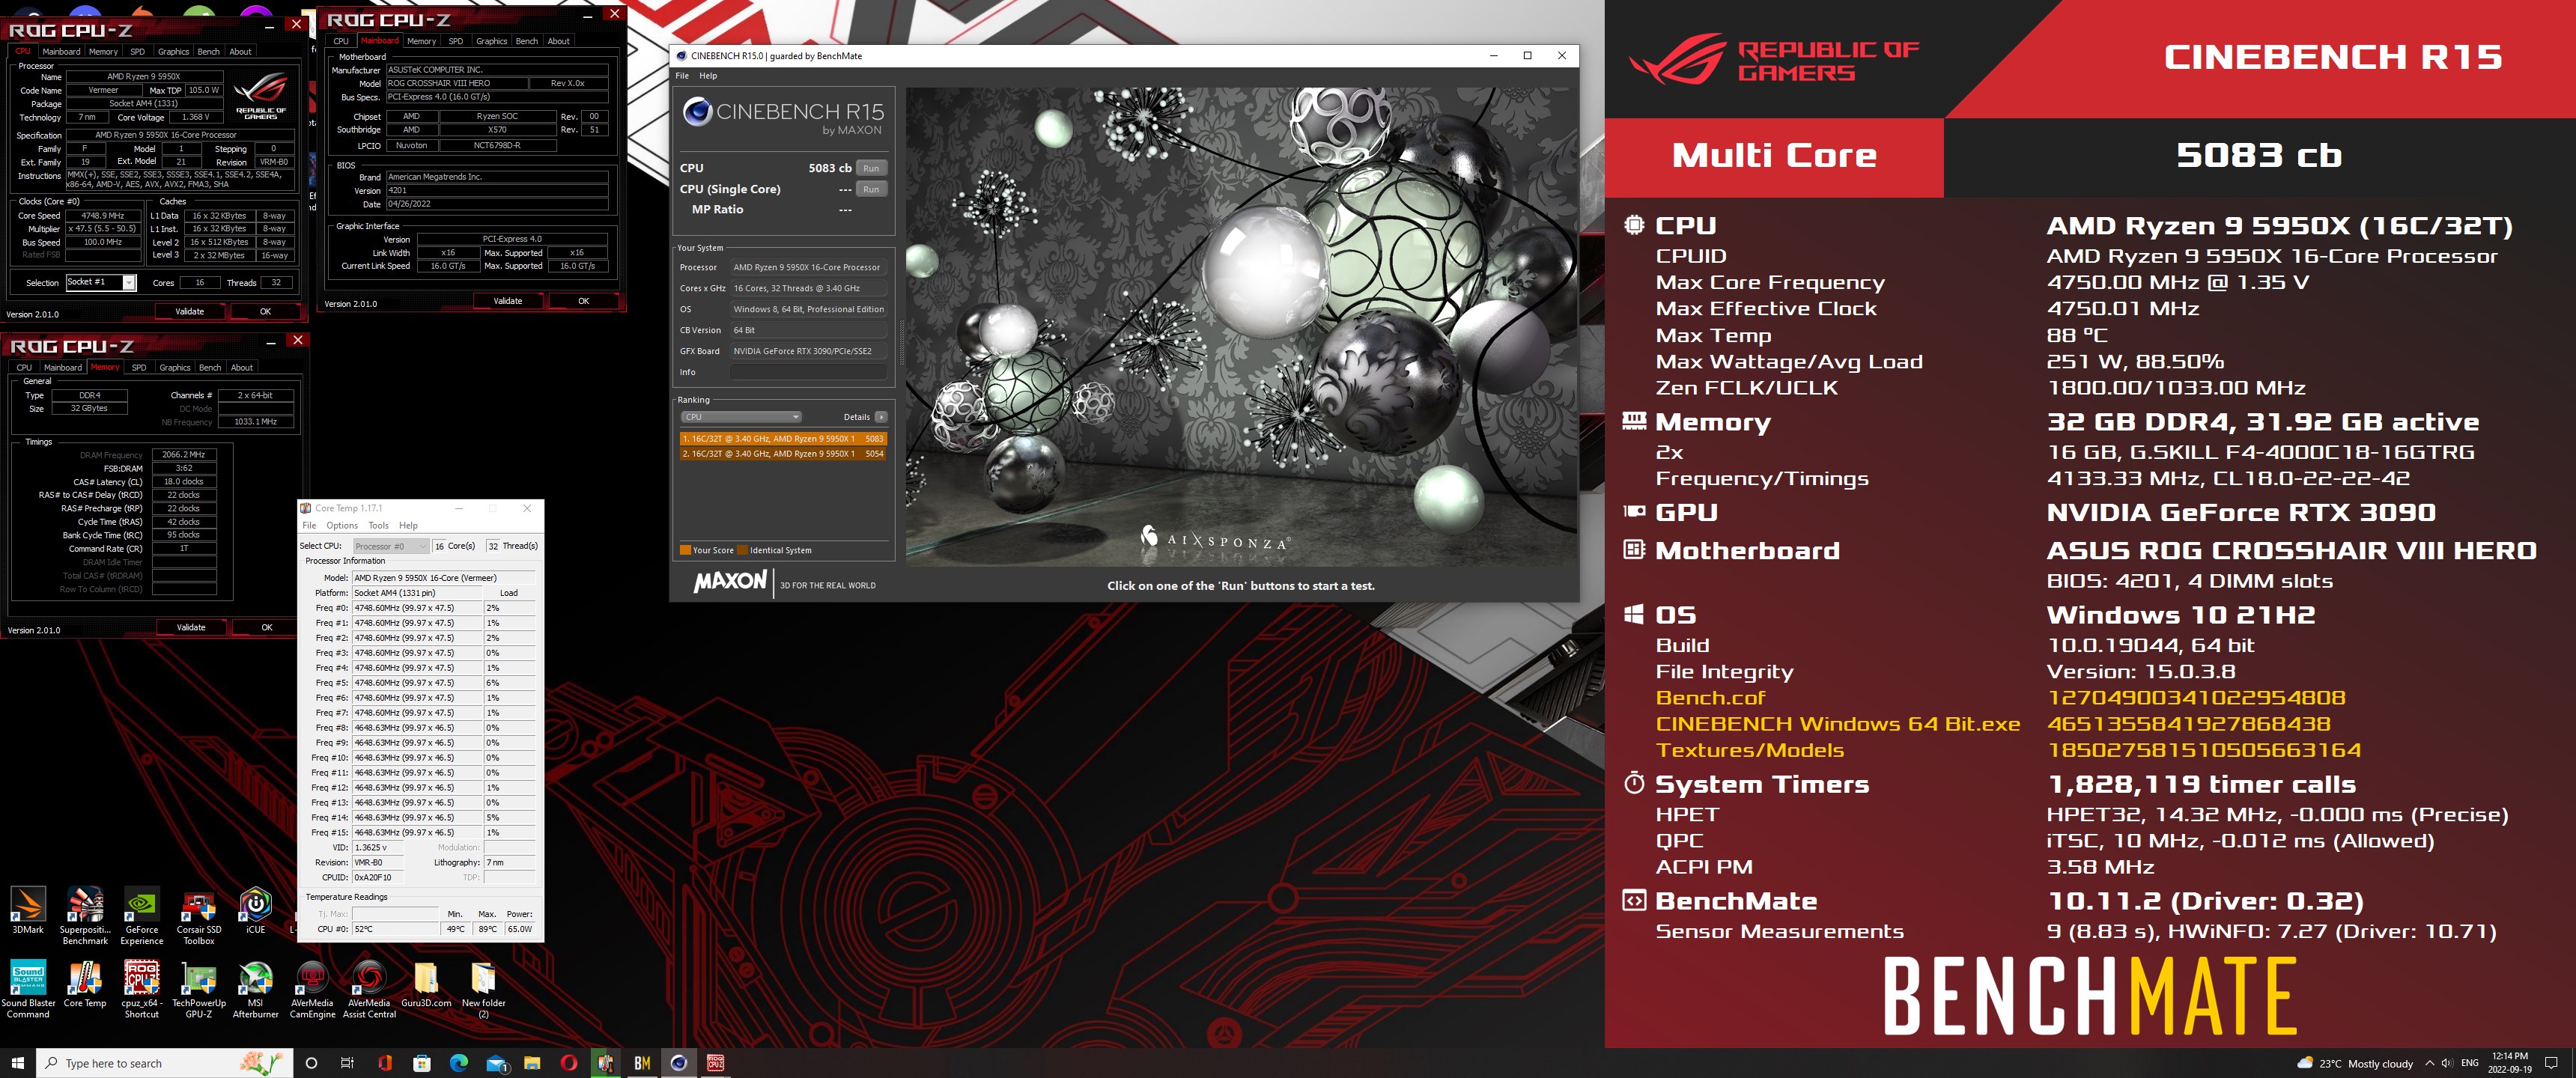Select the Core Temp desktop shortcut
This screenshot has height=1078, width=2576.
[85, 984]
